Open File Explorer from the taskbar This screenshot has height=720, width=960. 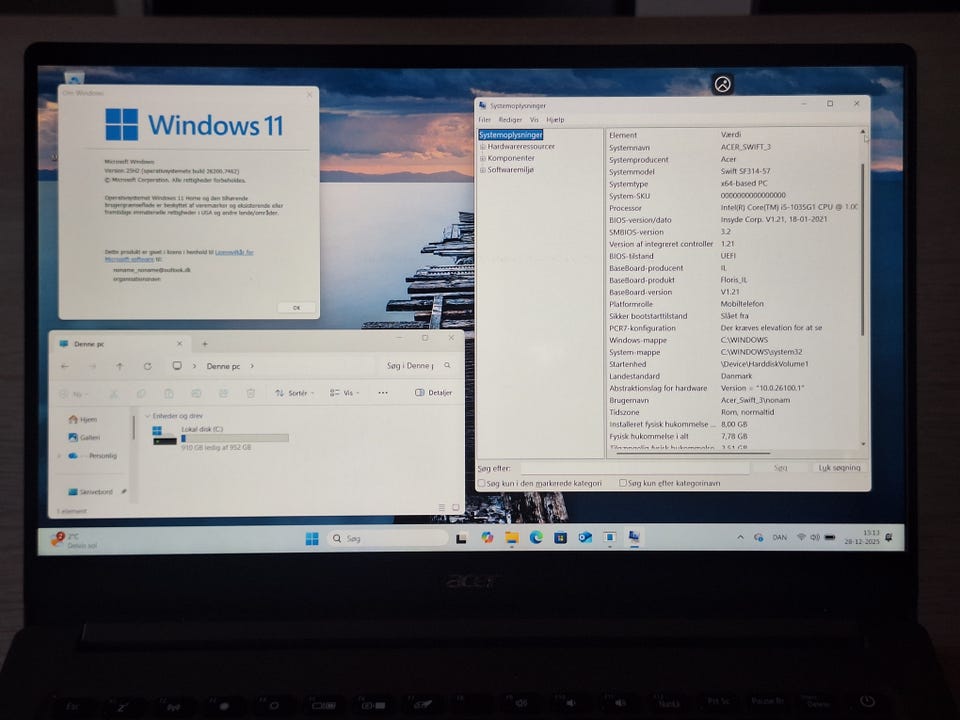512,538
